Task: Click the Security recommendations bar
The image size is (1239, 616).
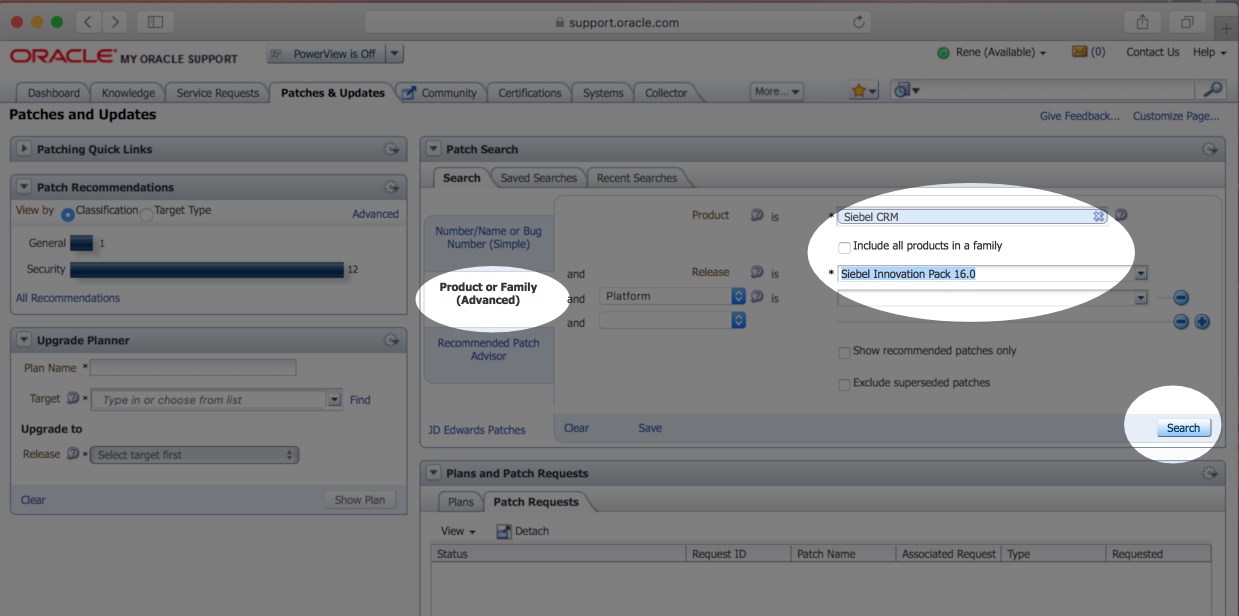Action: click(207, 270)
